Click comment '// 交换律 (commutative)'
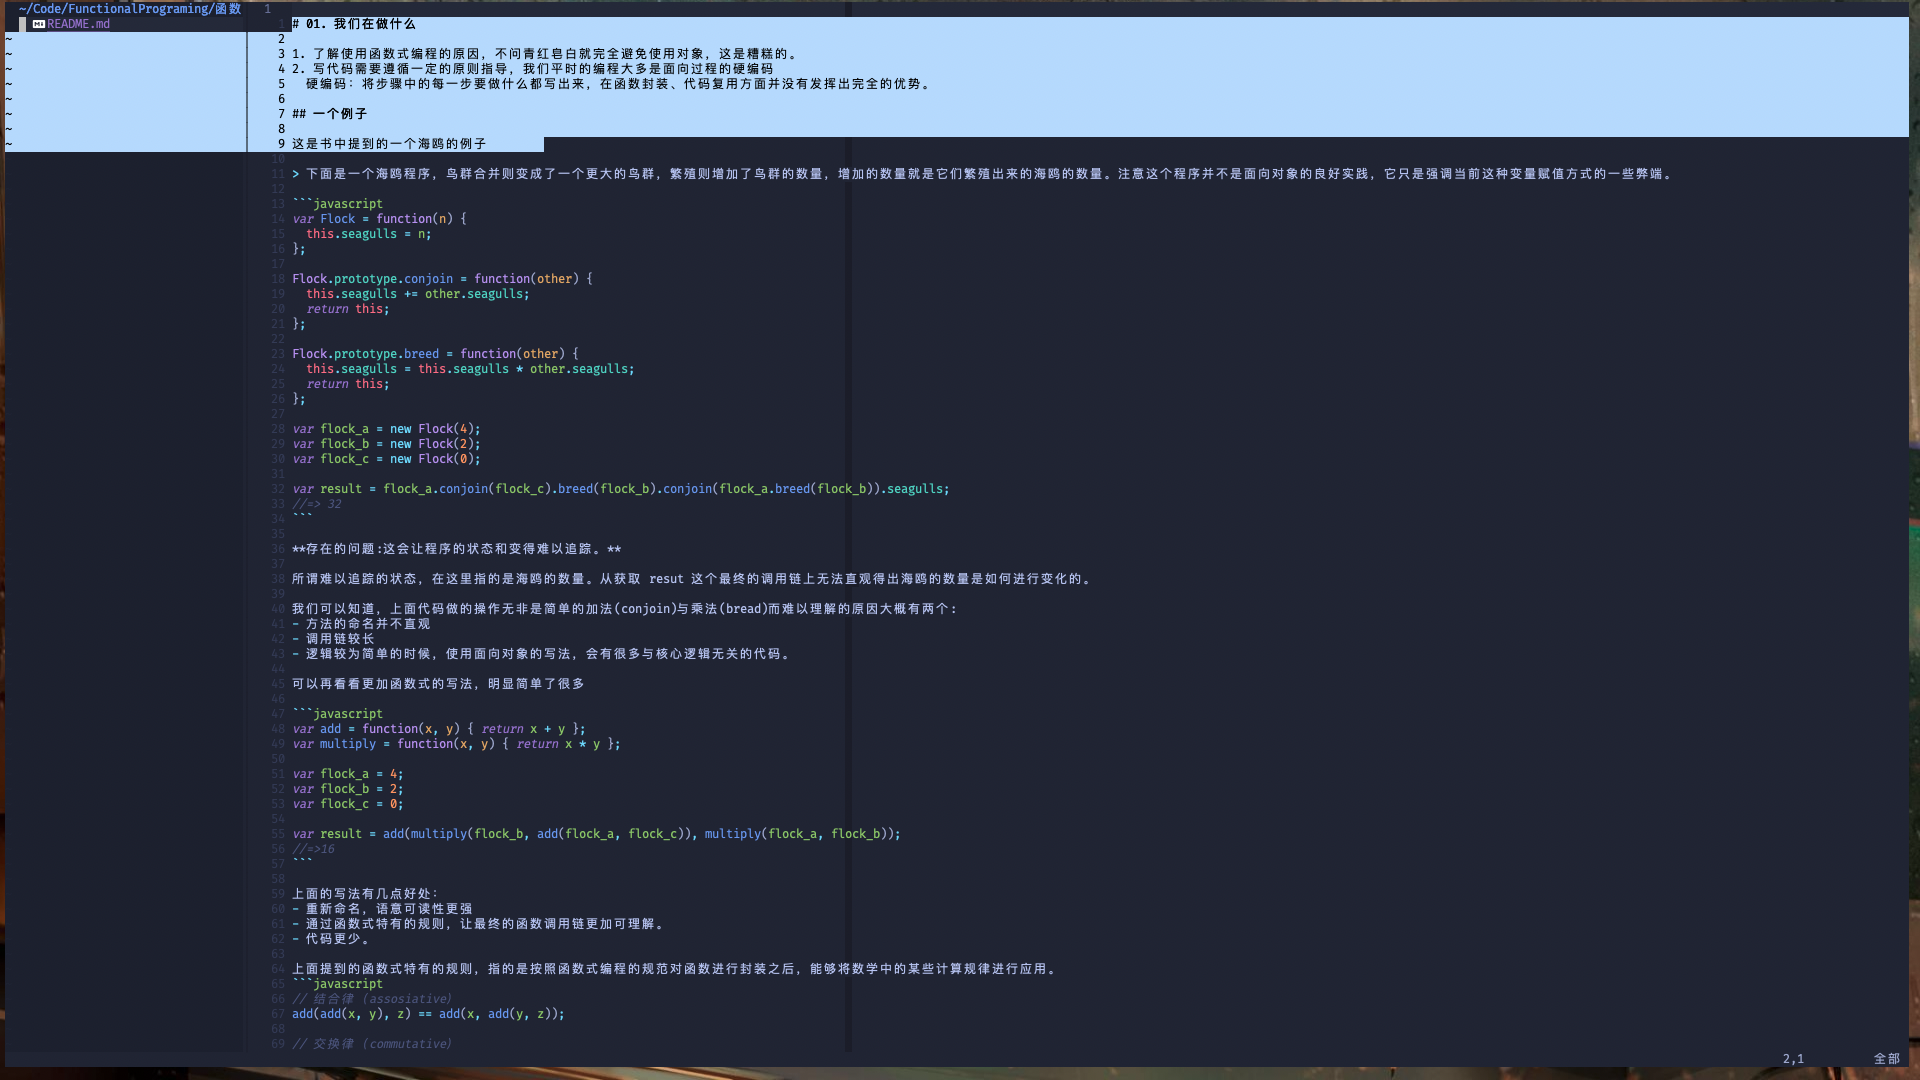Screen dimensions: 1920x1080 (372, 1044)
